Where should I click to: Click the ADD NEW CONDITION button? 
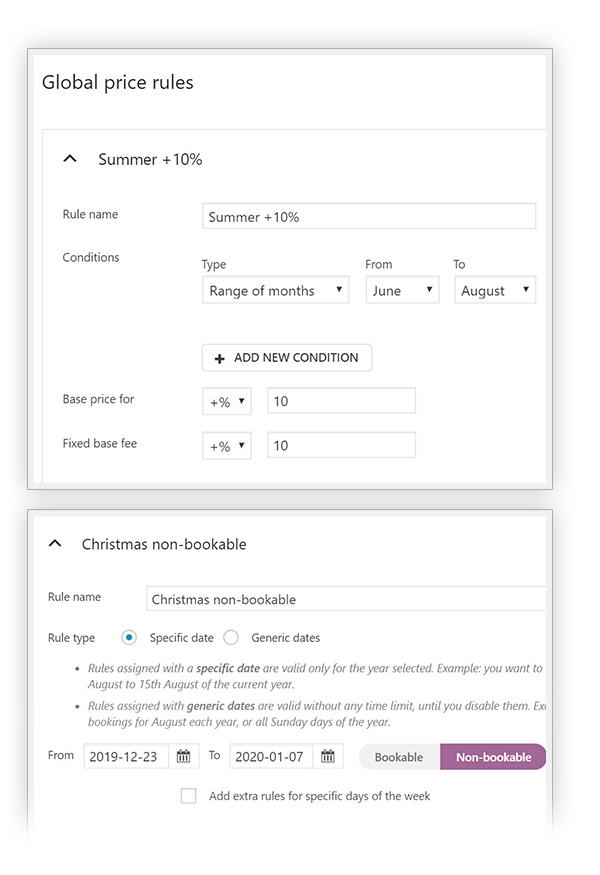coord(287,358)
